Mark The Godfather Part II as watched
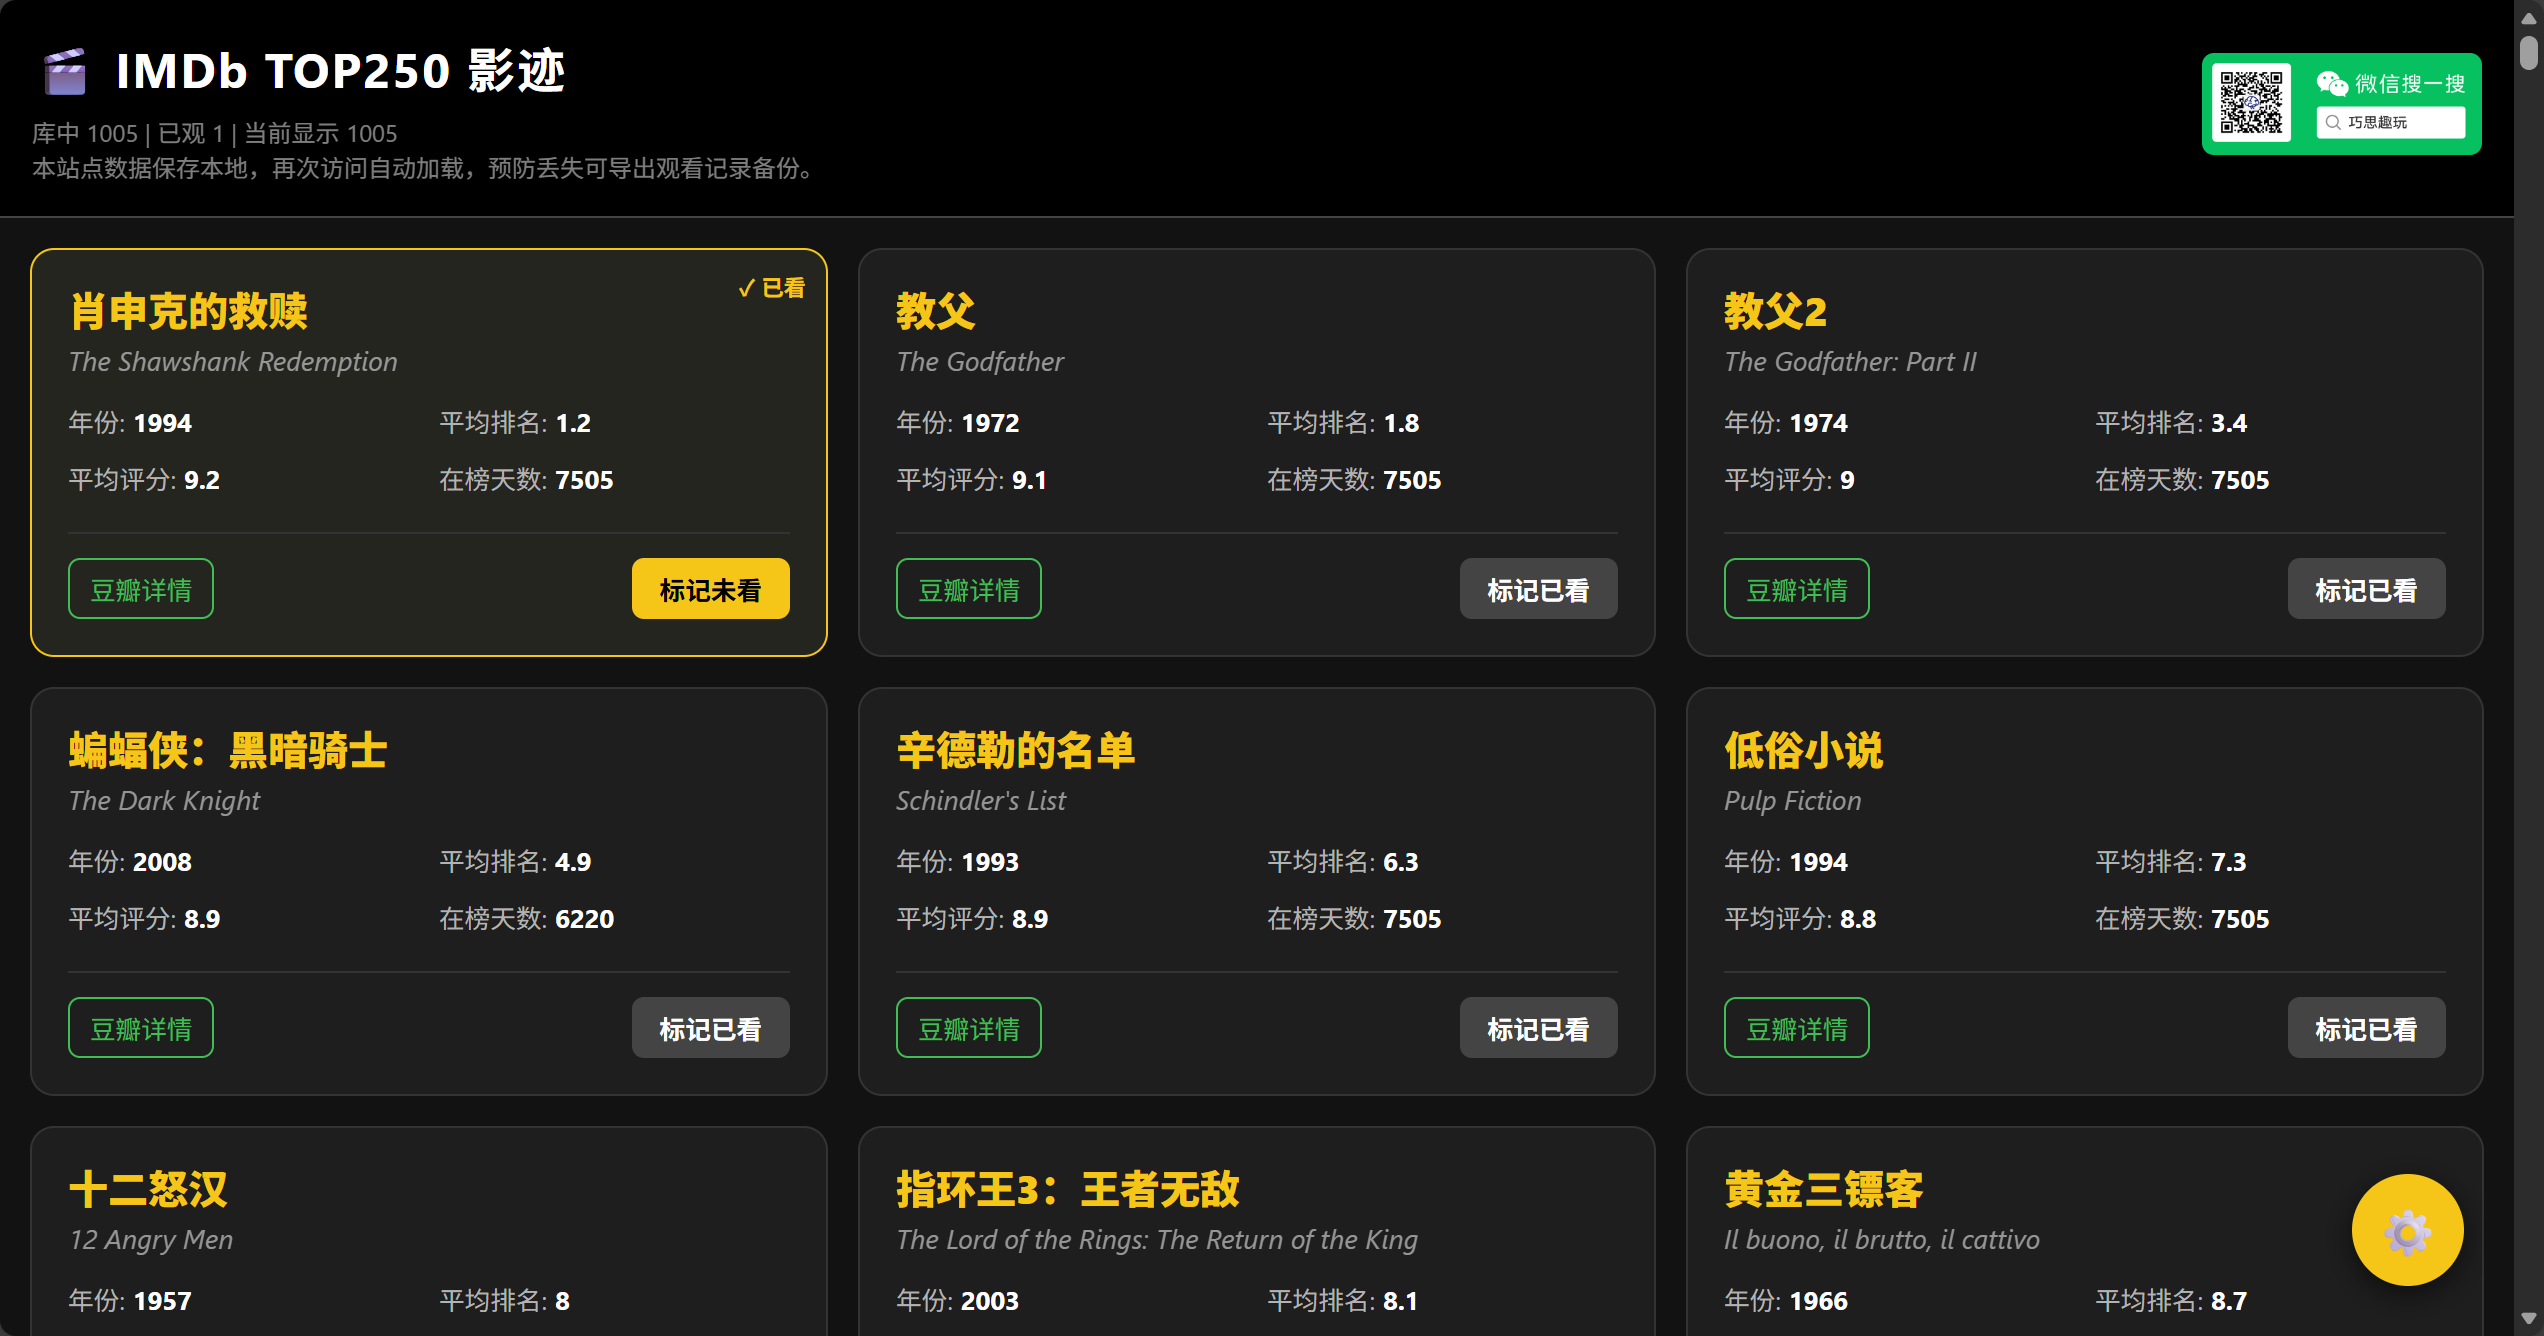 (x=2365, y=589)
